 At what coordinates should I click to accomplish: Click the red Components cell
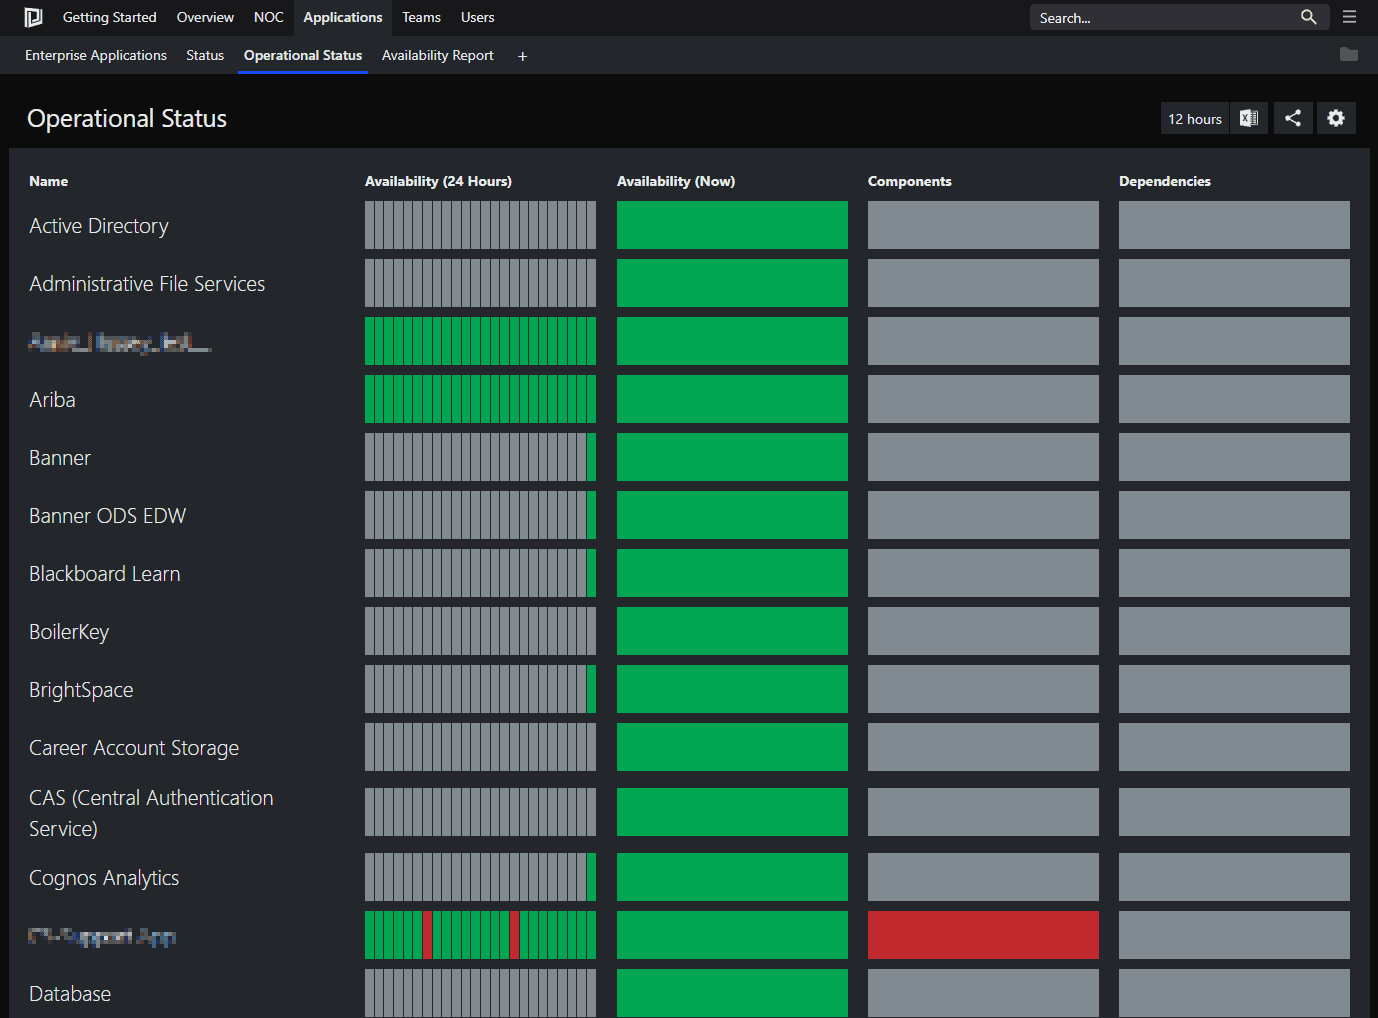983,935
